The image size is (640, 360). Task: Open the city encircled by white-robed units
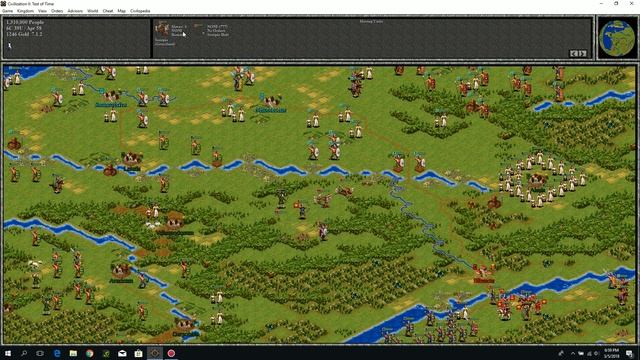[538, 180]
